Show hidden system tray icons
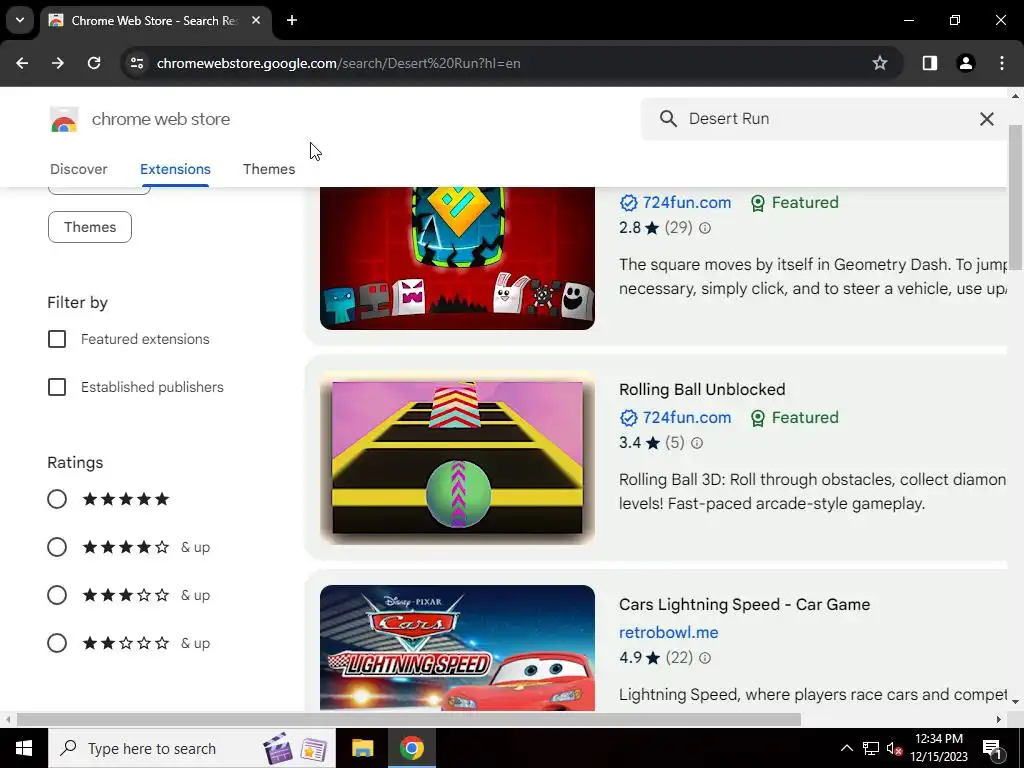1024x768 pixels. (846, 748)
